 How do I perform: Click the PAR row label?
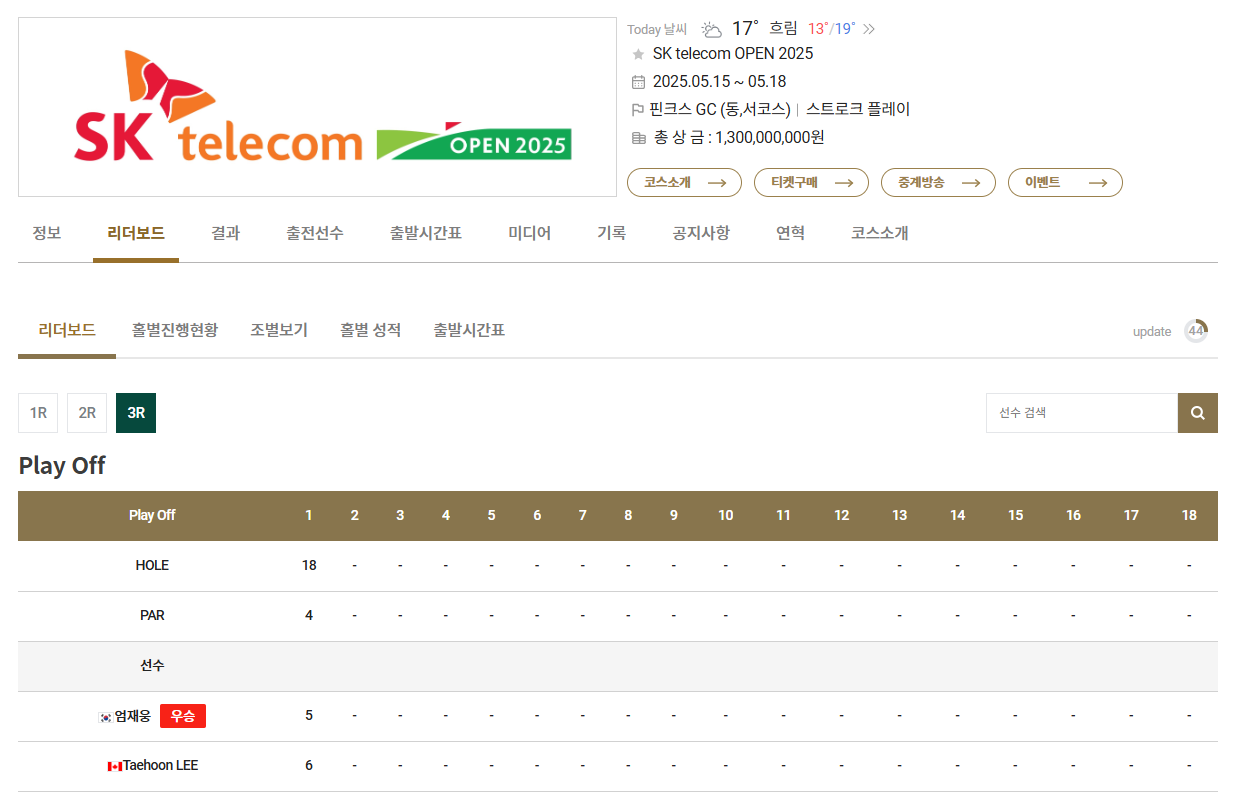point(152,616)
